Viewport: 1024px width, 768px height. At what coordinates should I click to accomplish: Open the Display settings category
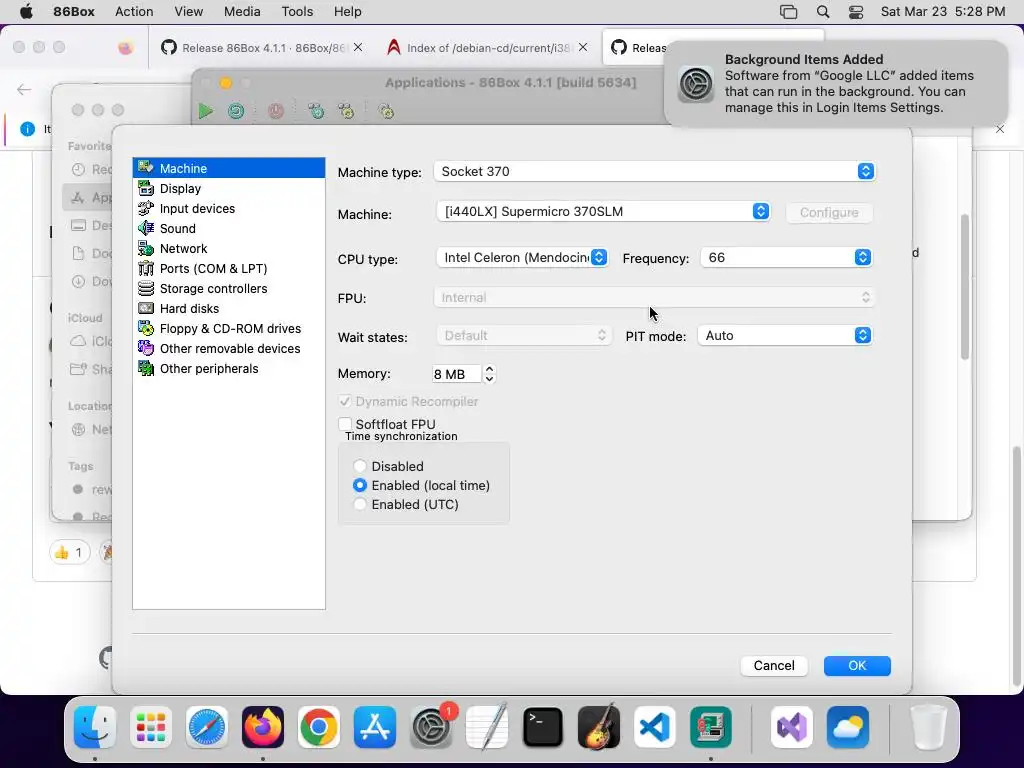tap(229, 188)
